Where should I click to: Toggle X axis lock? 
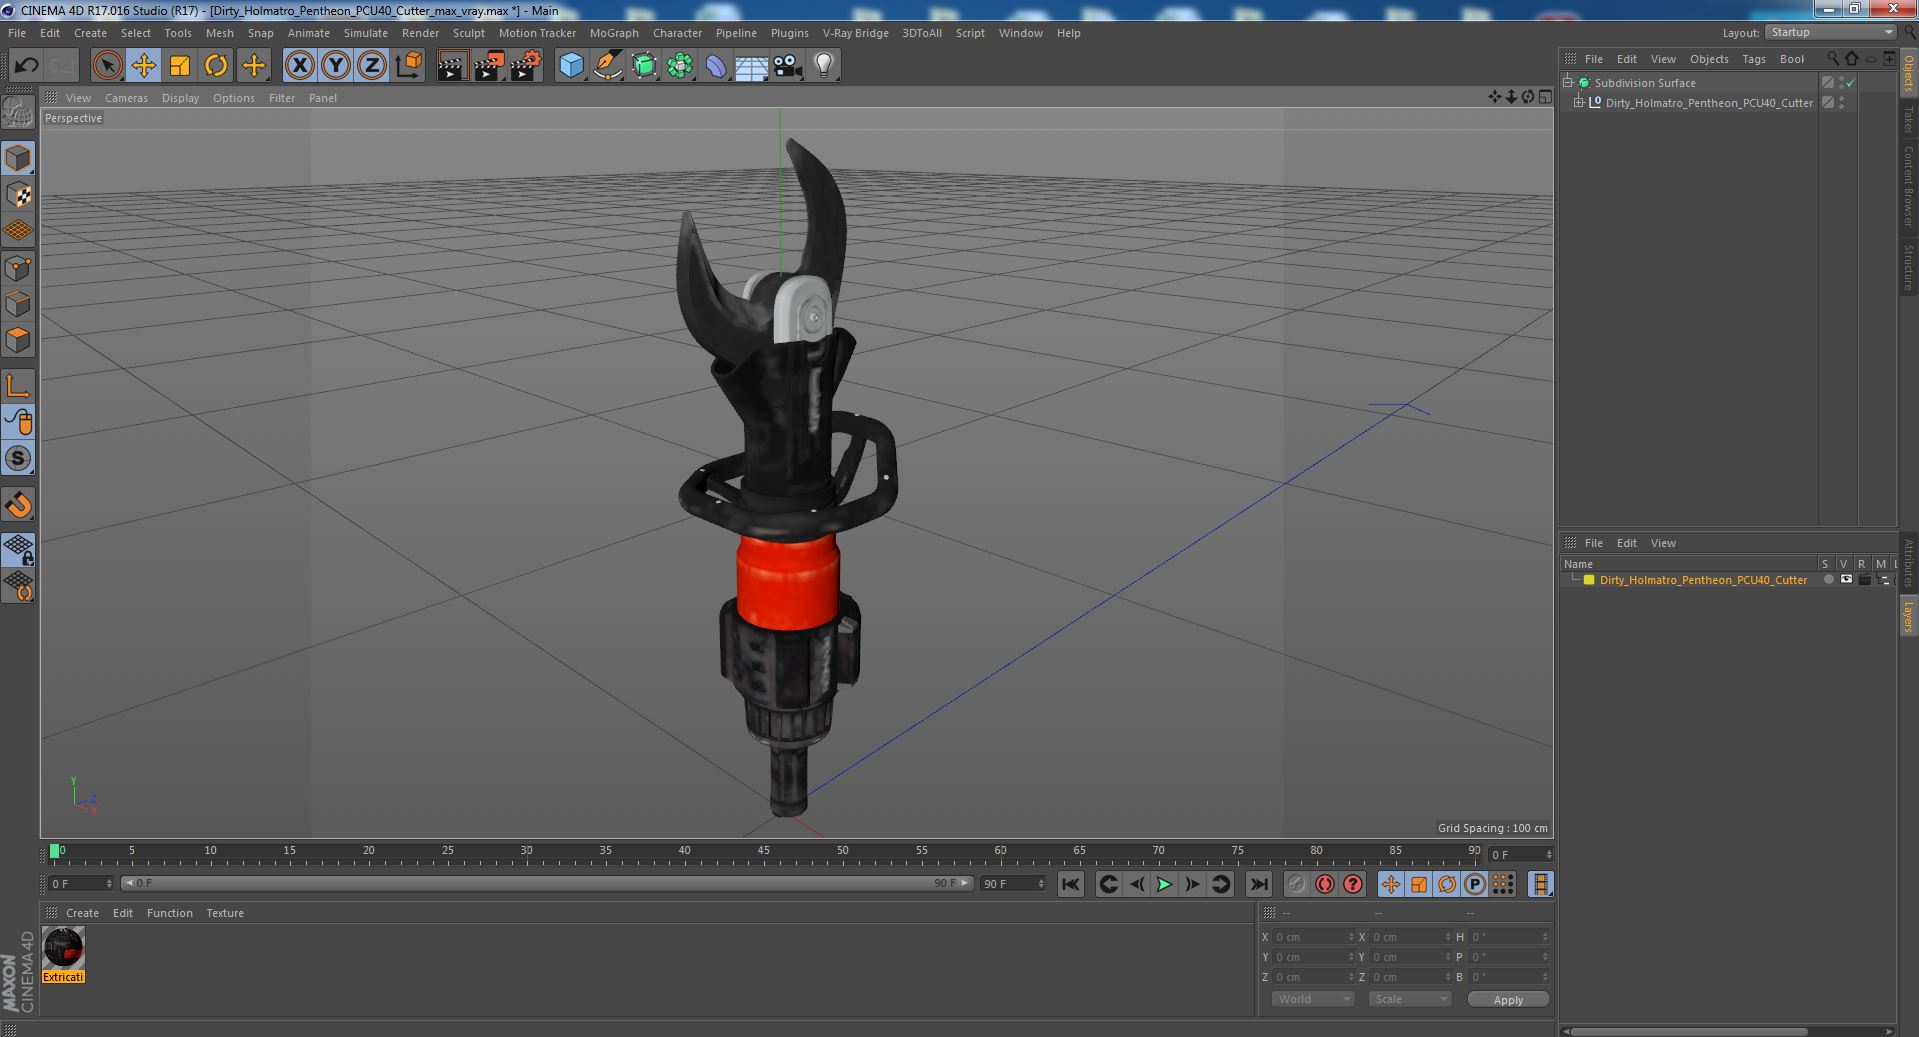[299, 66]
